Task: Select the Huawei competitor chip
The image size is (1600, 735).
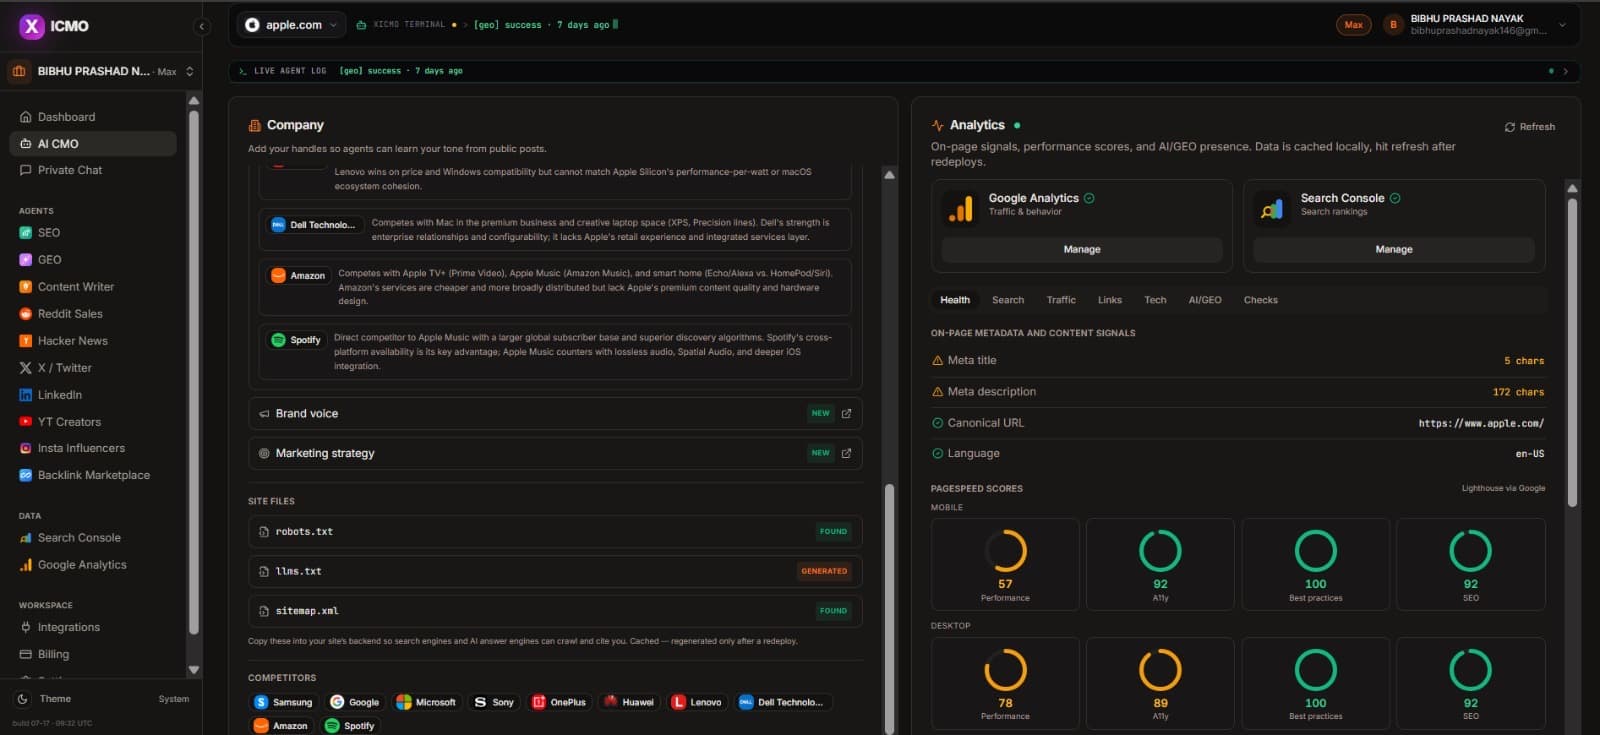Action: [629, 702]
